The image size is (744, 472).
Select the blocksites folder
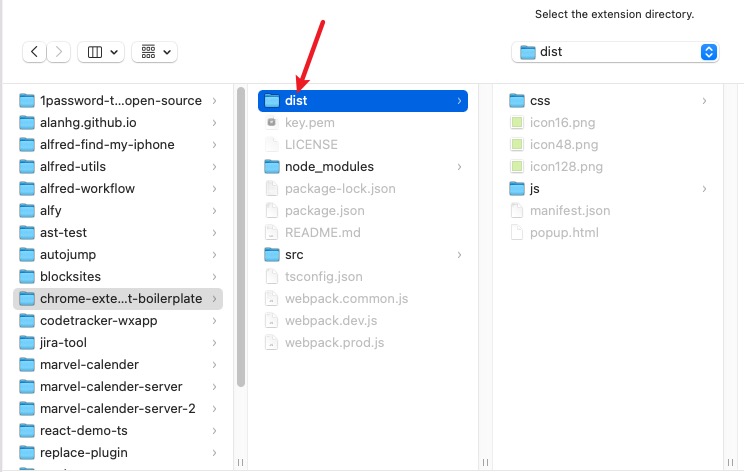point(118,277)
